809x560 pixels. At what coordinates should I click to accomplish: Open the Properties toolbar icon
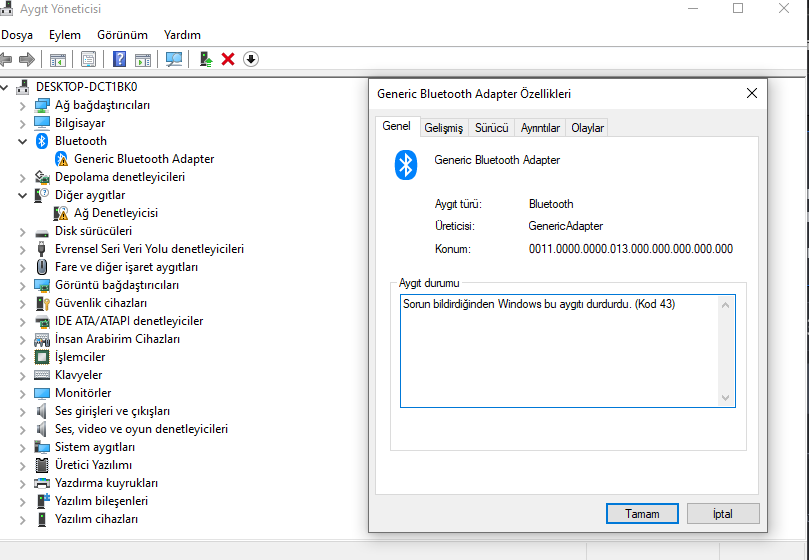click(x=88, y=59)
